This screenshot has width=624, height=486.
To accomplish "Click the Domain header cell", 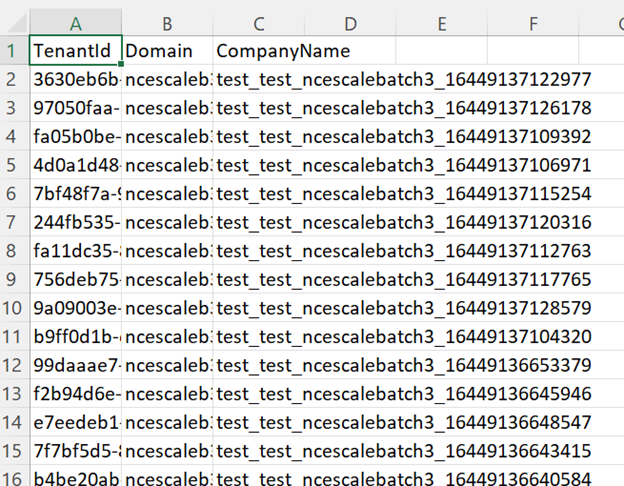I will [167, 50].
